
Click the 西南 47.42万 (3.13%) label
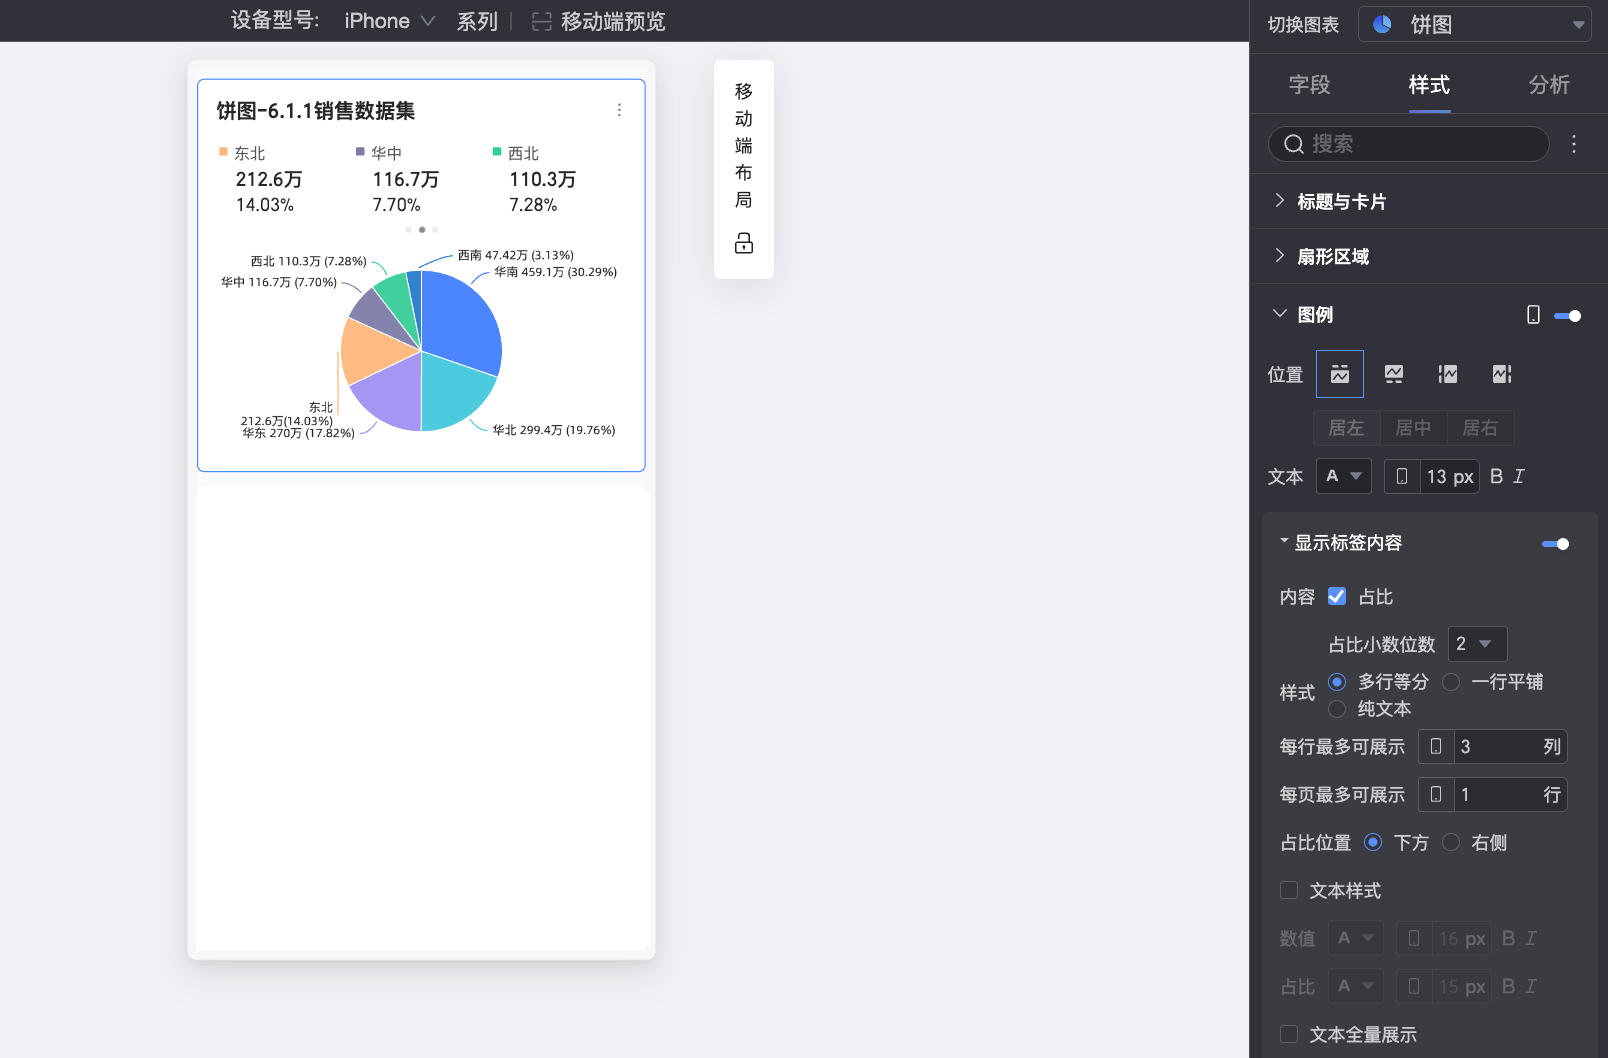click(x=516, y=255)
